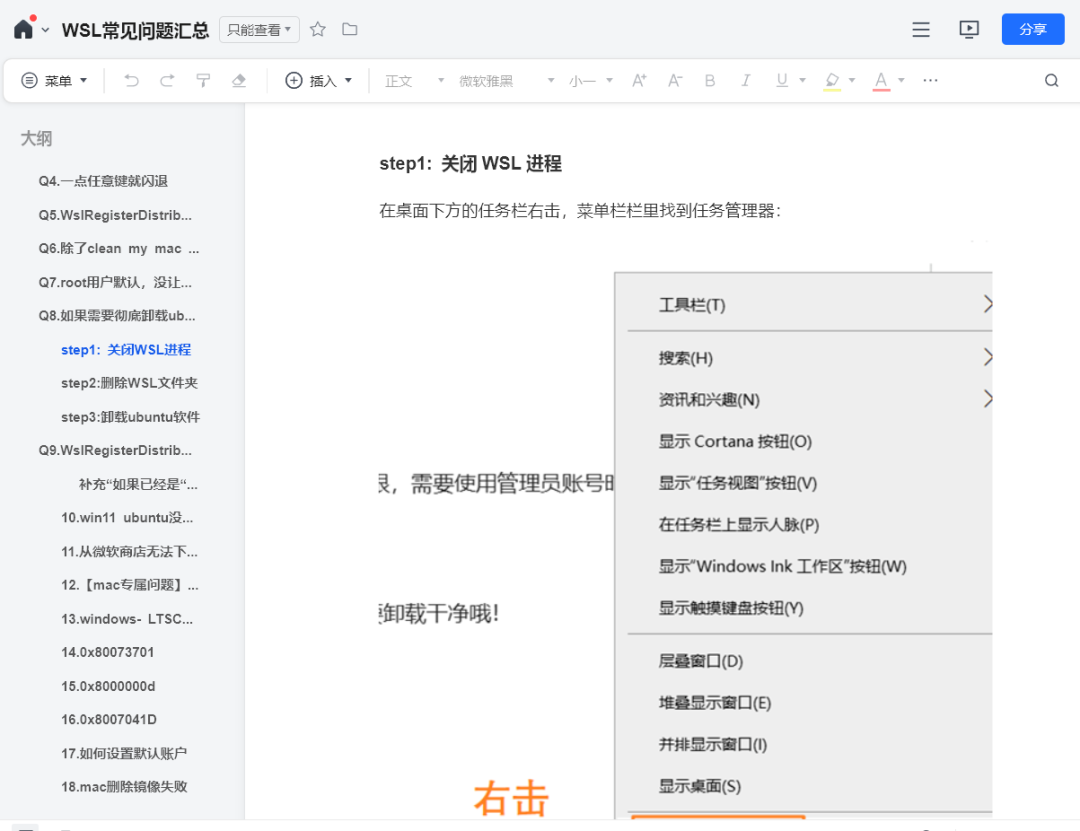Click 并排显示窗口(I) menu entry

713,744
